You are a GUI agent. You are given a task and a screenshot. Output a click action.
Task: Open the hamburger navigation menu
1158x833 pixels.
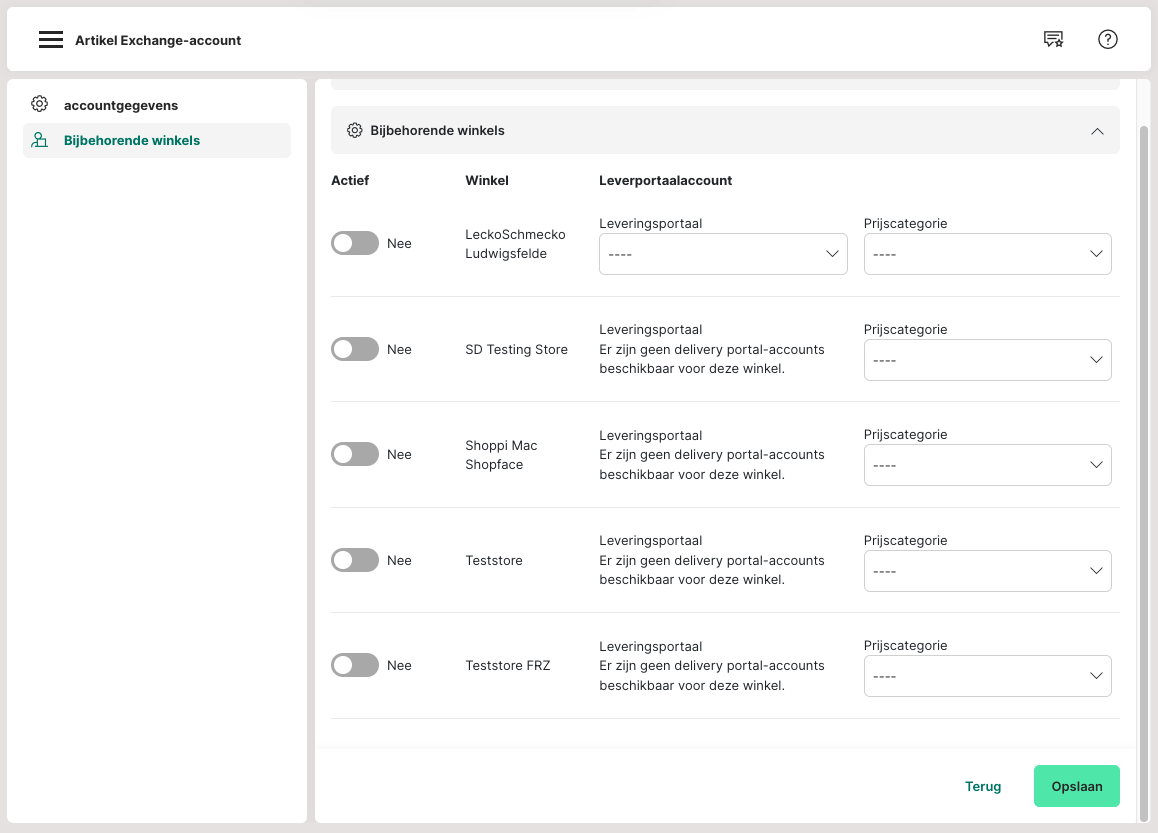pyautogui.click(x=51, y=40)
